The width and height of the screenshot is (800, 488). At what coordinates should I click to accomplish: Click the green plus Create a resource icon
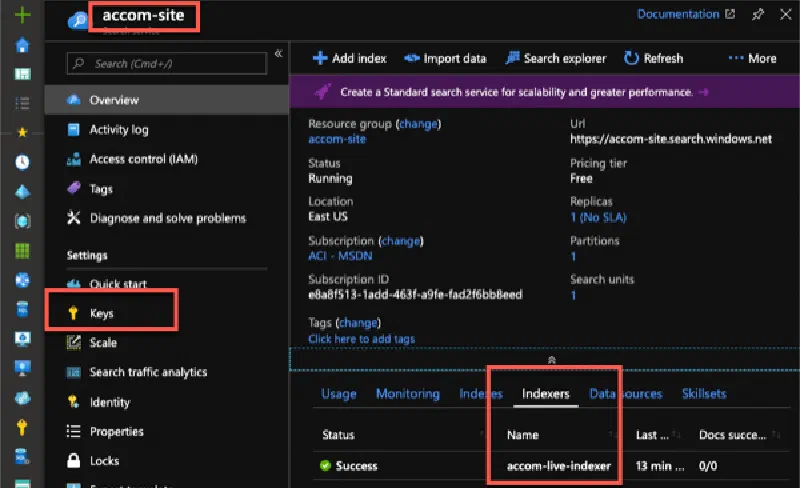point(22,14)
